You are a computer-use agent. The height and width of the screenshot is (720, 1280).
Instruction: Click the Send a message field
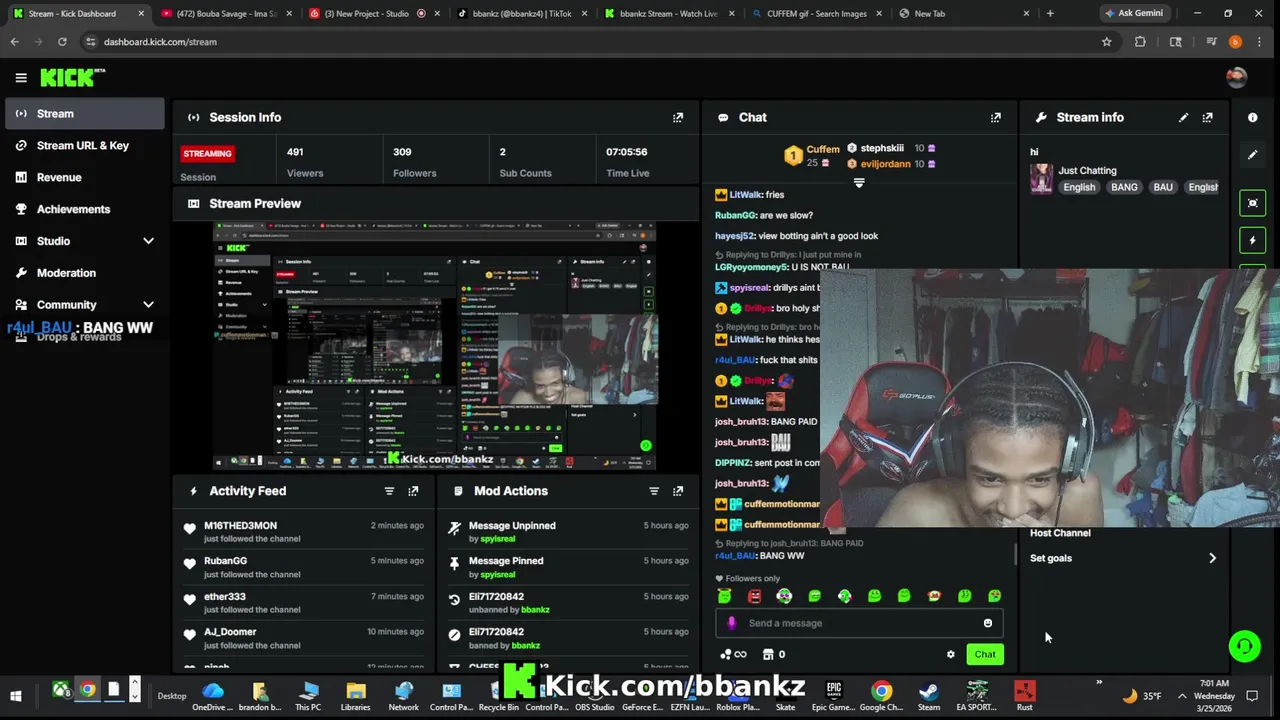859,623
